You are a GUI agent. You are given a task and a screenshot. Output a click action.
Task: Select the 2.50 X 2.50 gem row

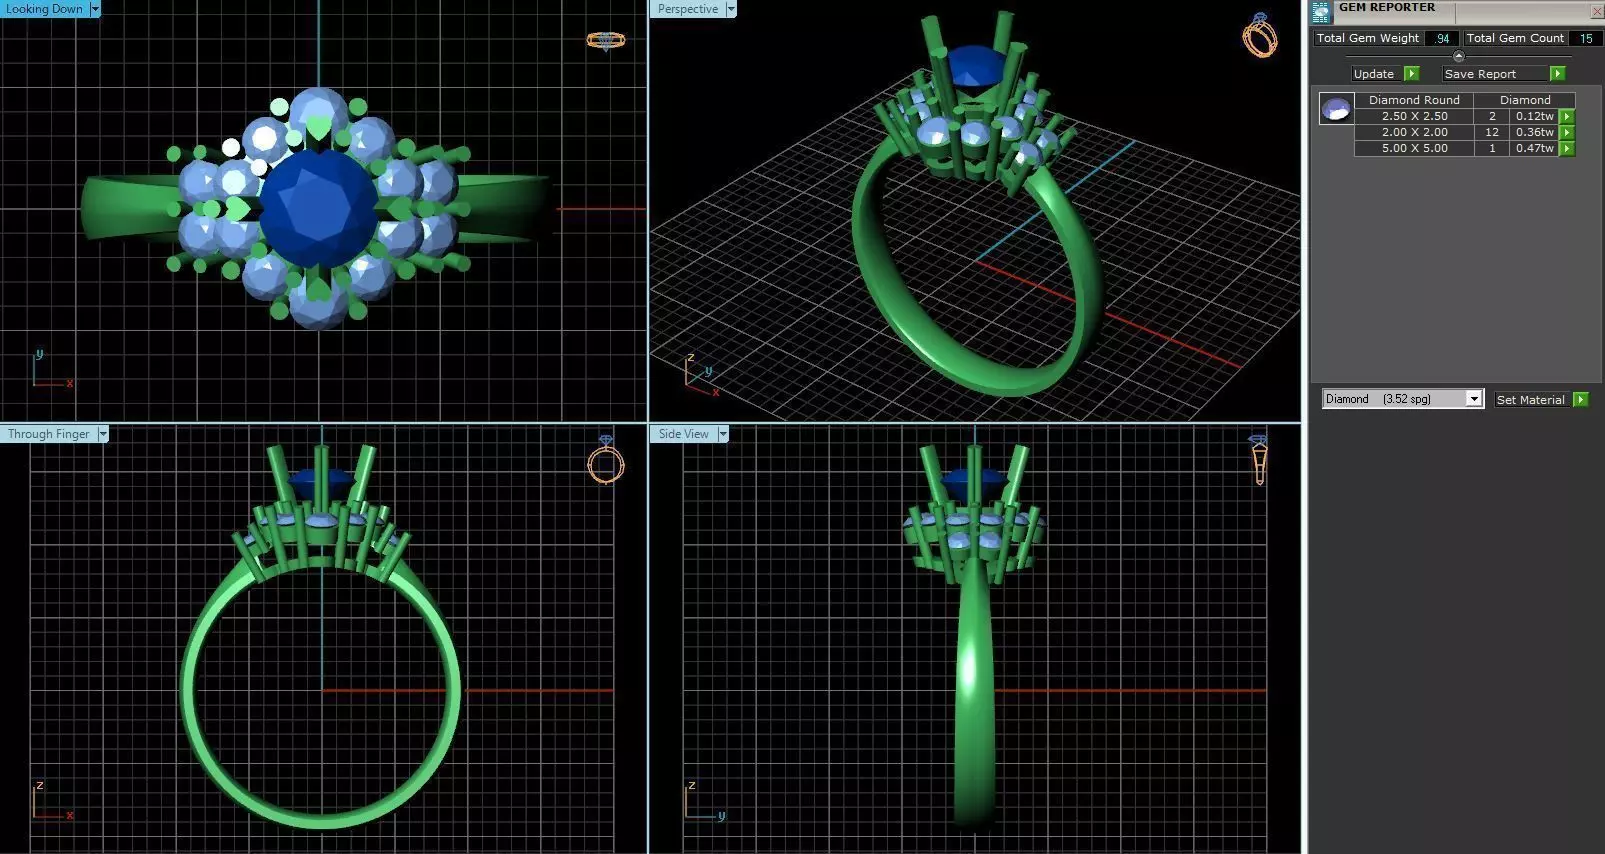(1464, 117)
